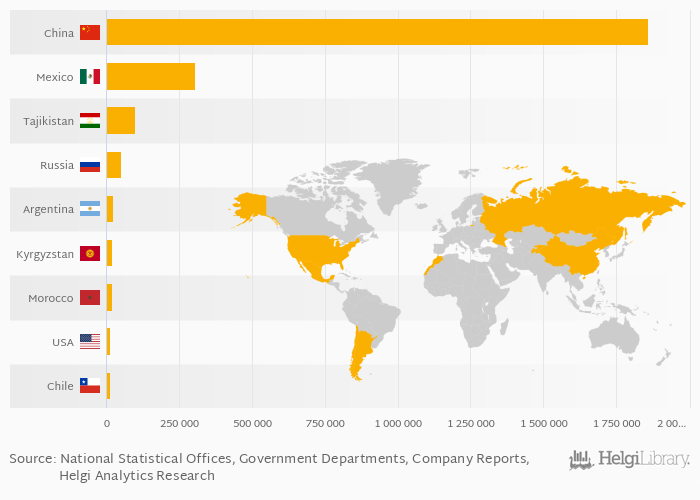Click the Russia flag icon
Screen dimensions: 700x500
click(90, 166)
